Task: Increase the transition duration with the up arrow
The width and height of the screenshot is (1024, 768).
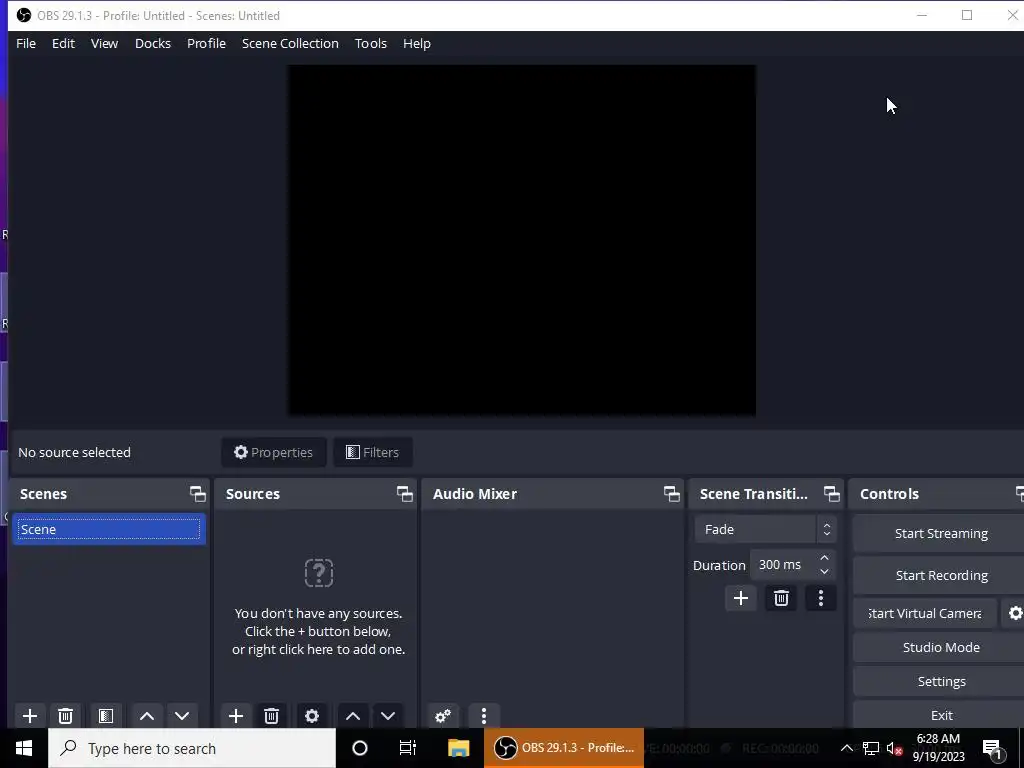Action: click(824, 558)
